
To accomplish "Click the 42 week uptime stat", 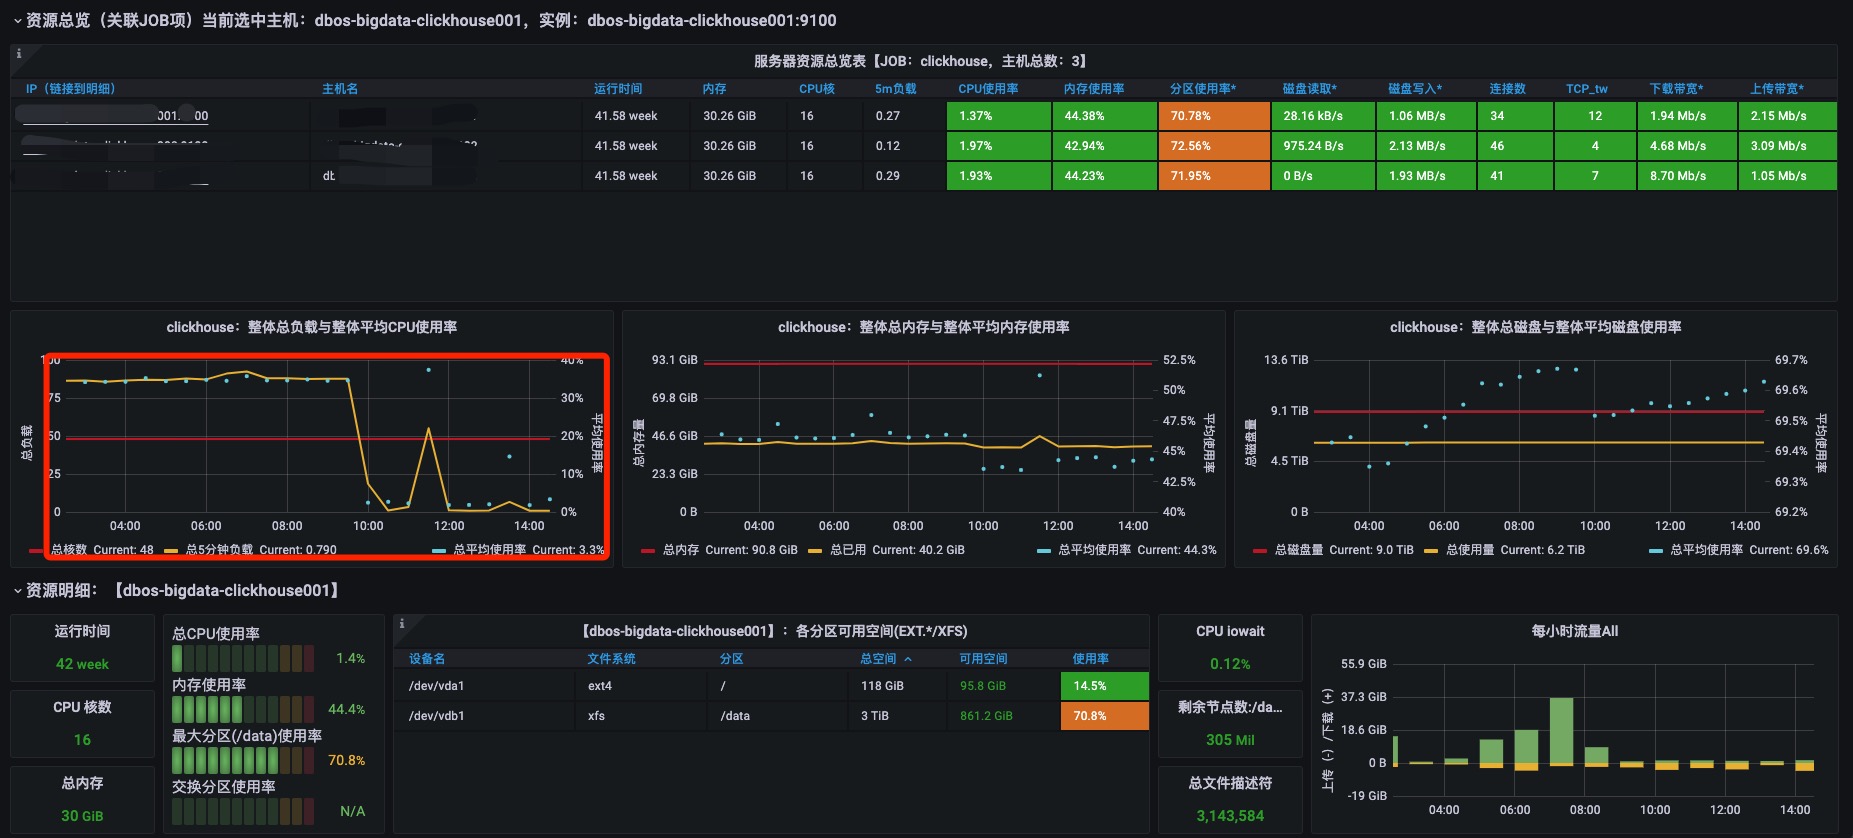I will 82,664.
